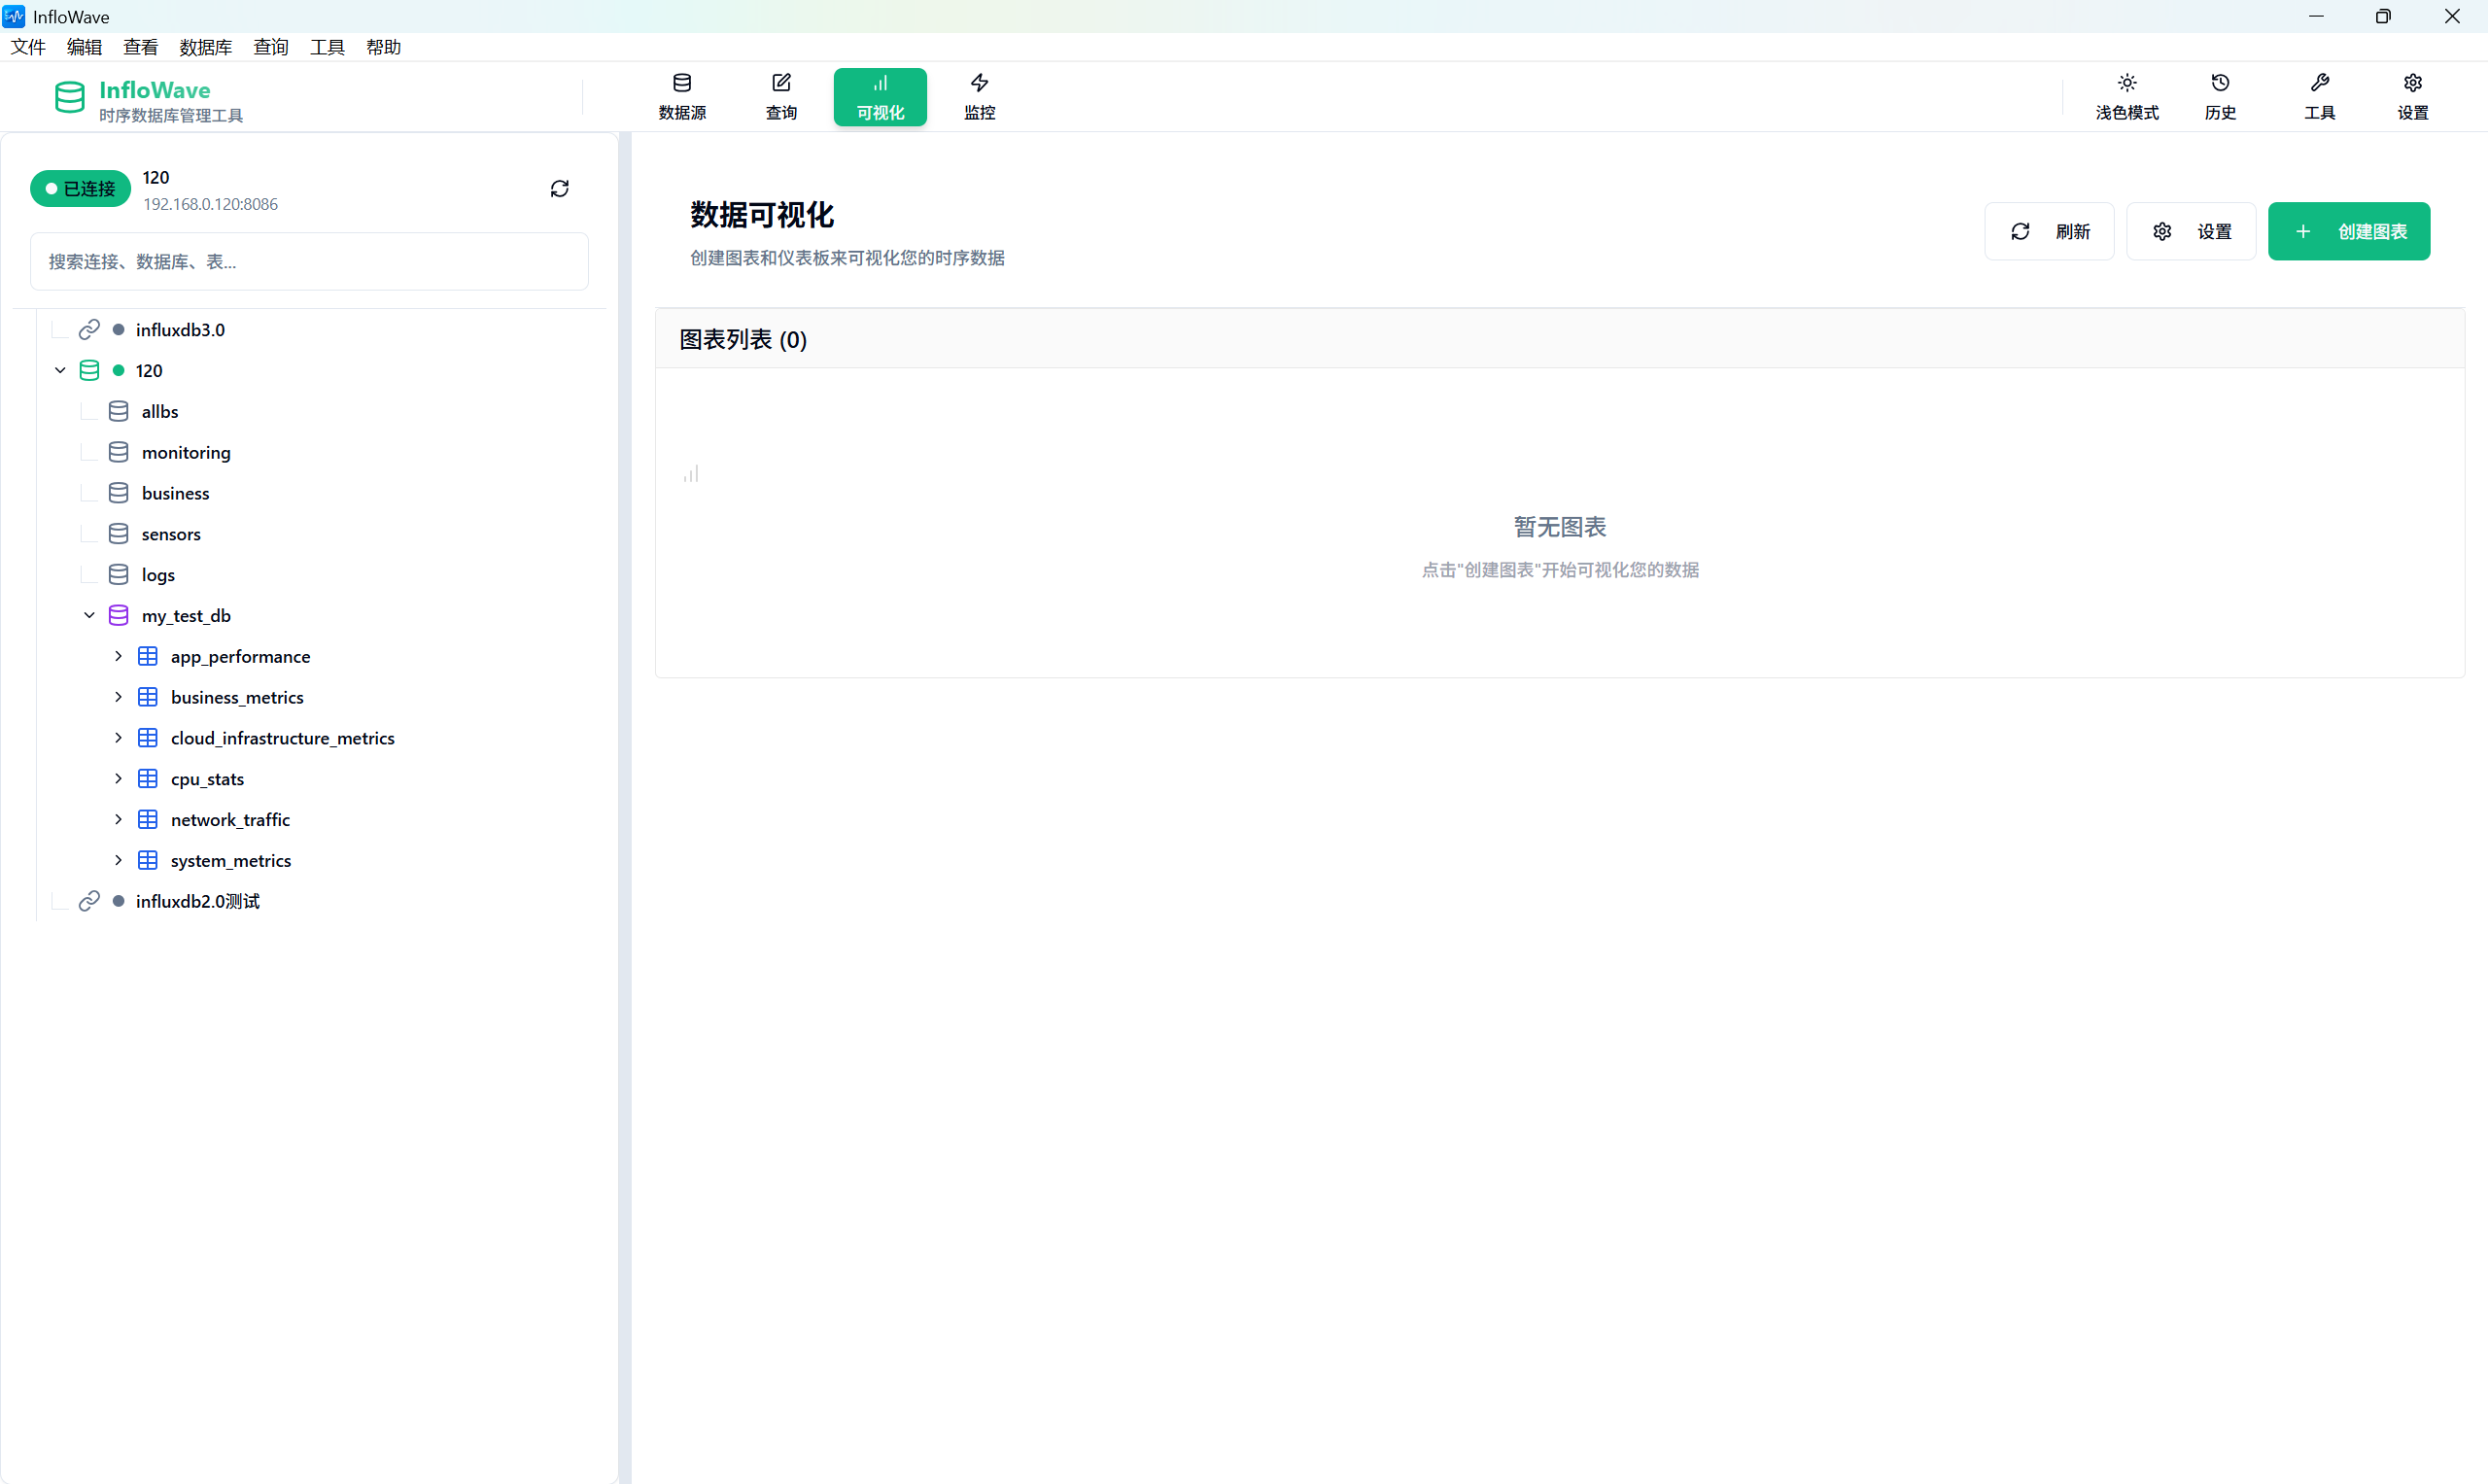Click the database icon next to logs

point(118,575)
